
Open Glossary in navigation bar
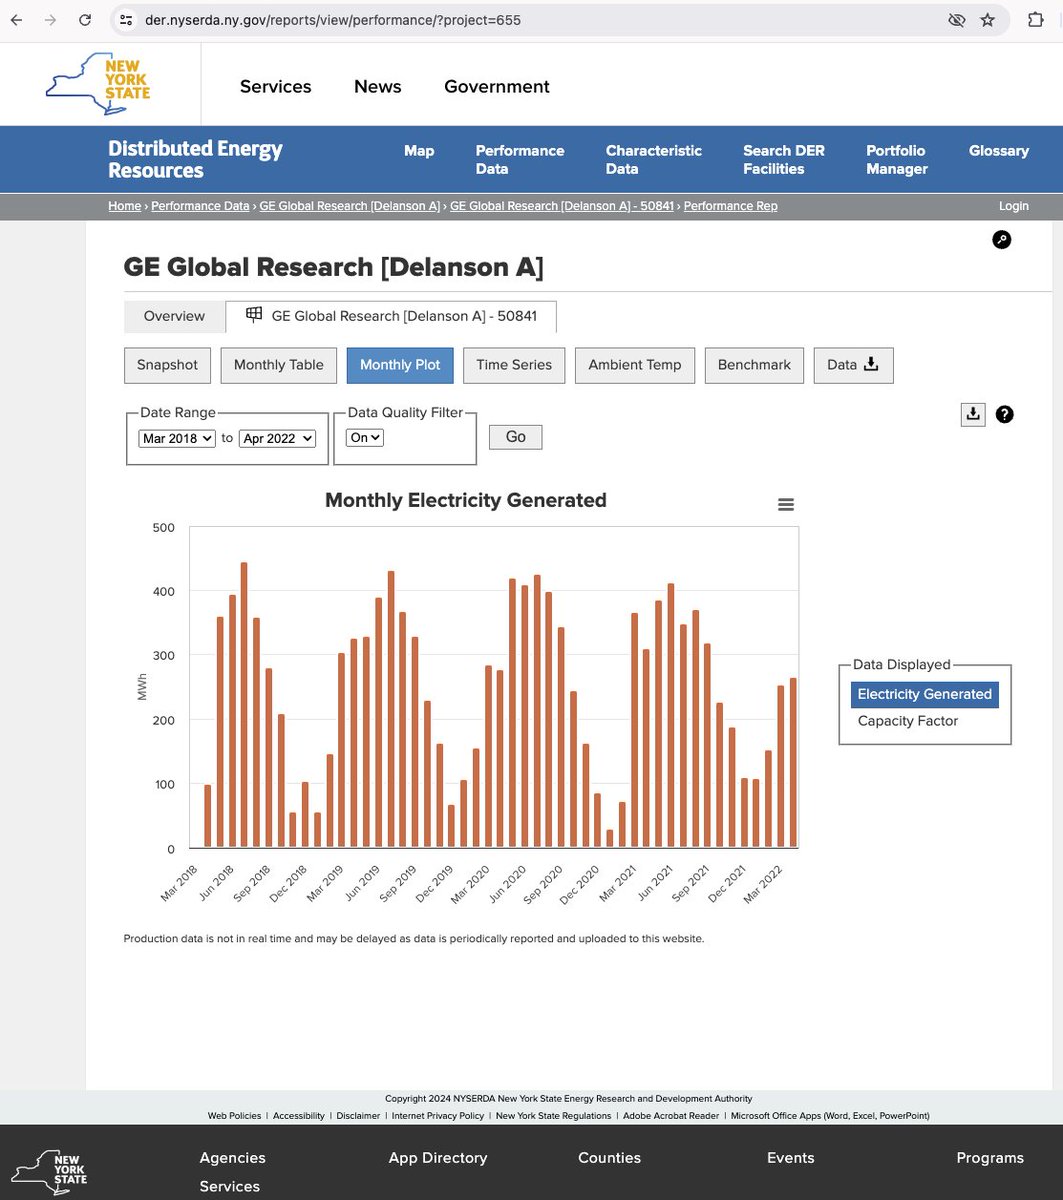[x=999, y=151]
